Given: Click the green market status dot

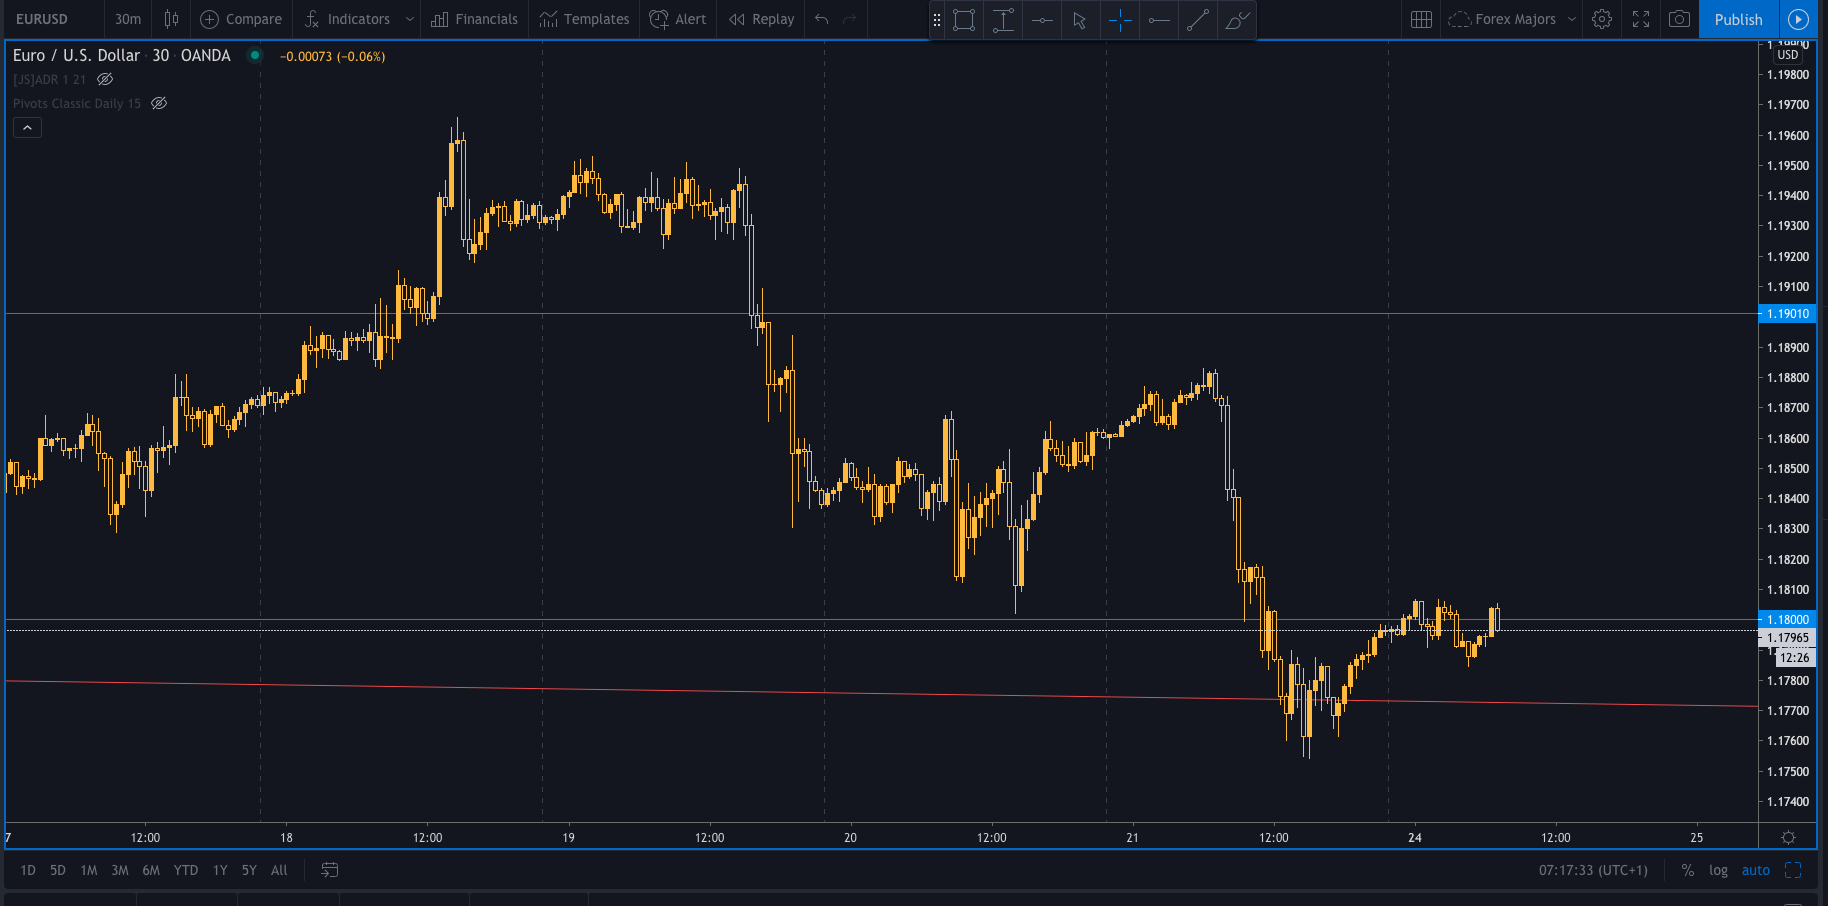Looking at the screenshot, I should (255, 55).
